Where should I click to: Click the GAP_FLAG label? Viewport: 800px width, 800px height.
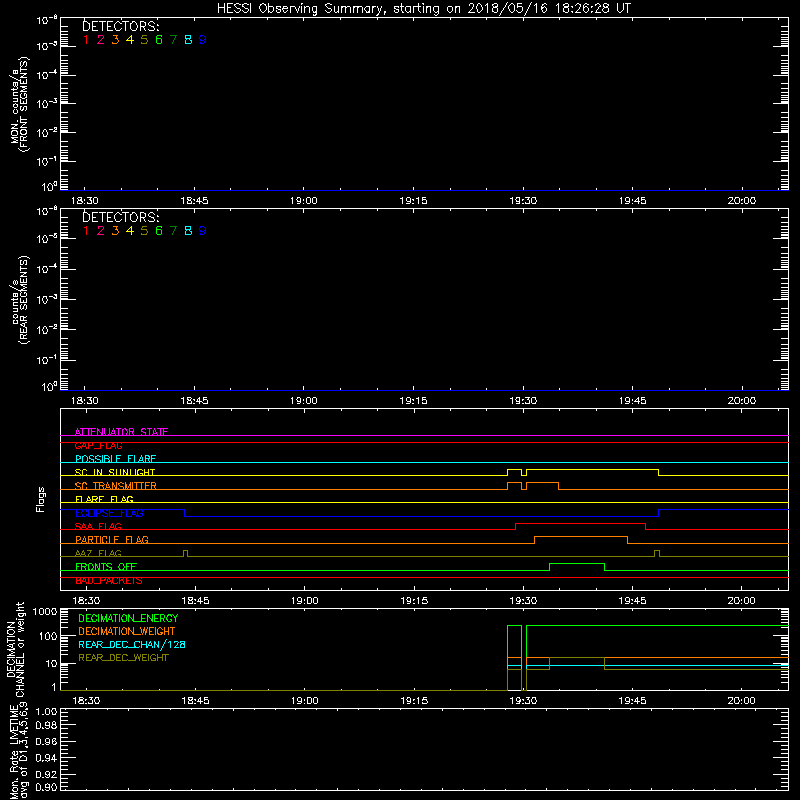coord(98,445)
